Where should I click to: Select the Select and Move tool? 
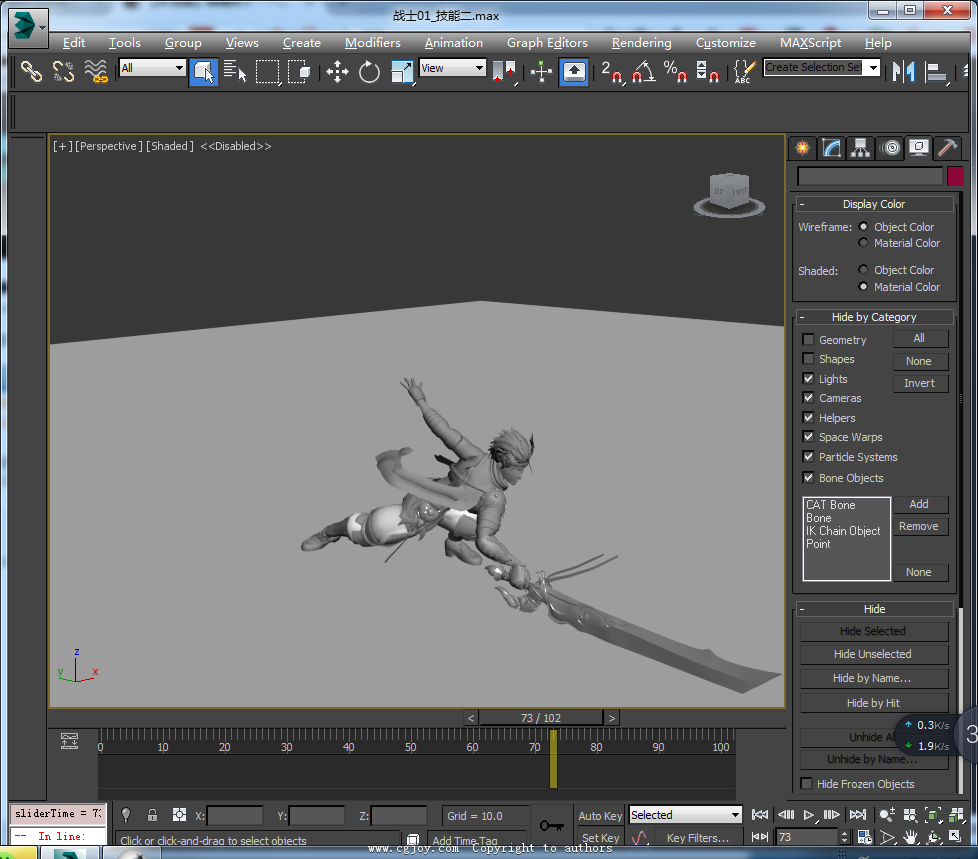pos(337,71)
